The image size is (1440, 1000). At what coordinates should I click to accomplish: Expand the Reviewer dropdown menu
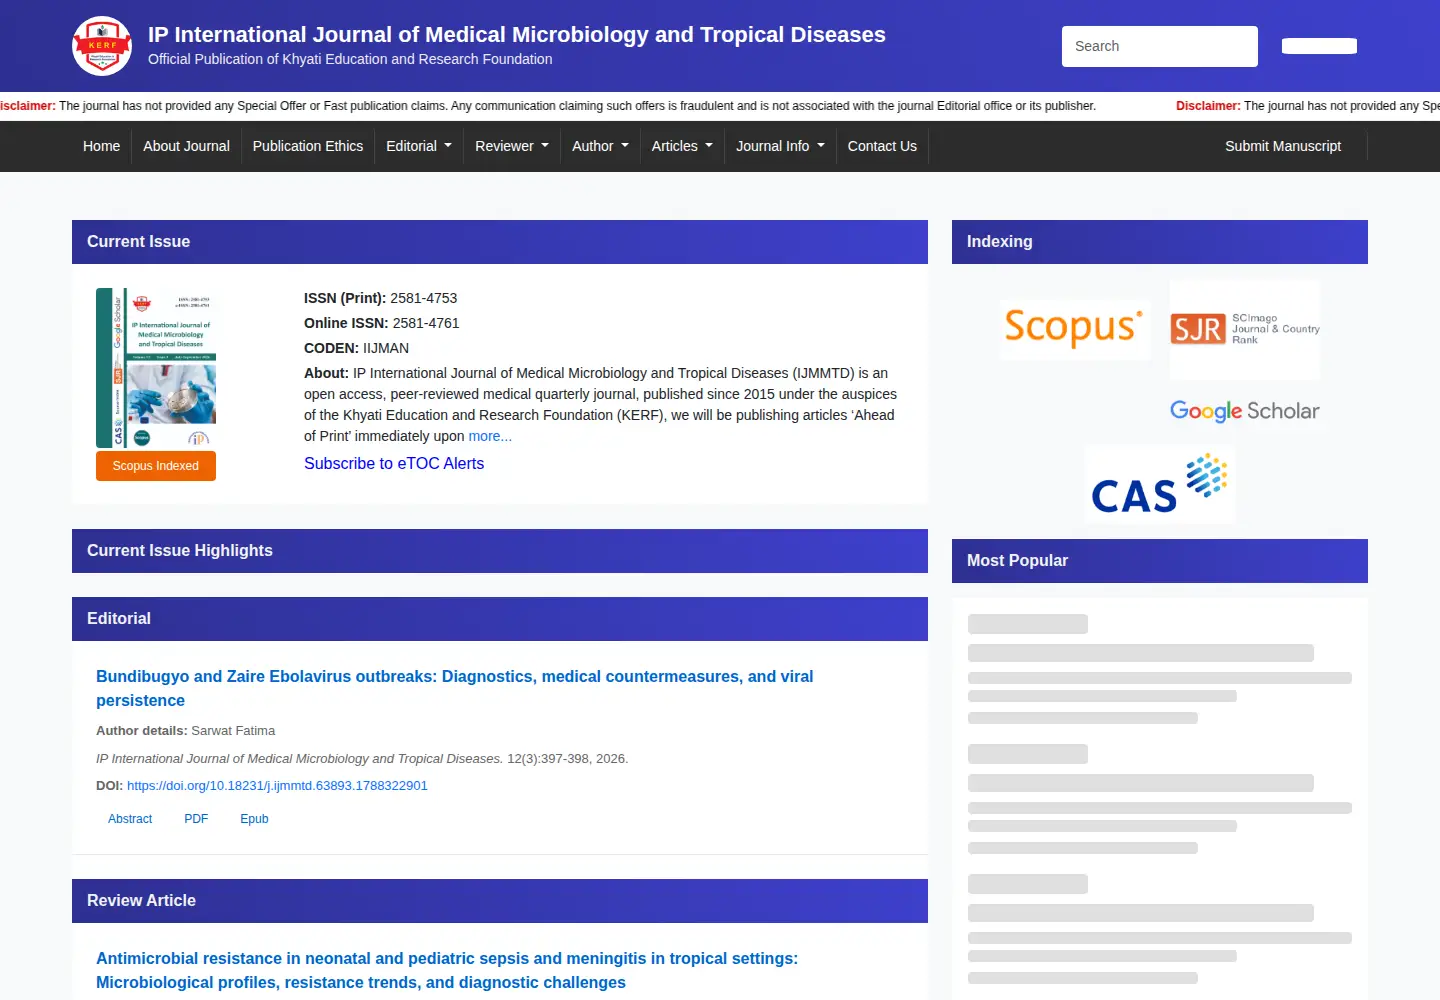512,146
